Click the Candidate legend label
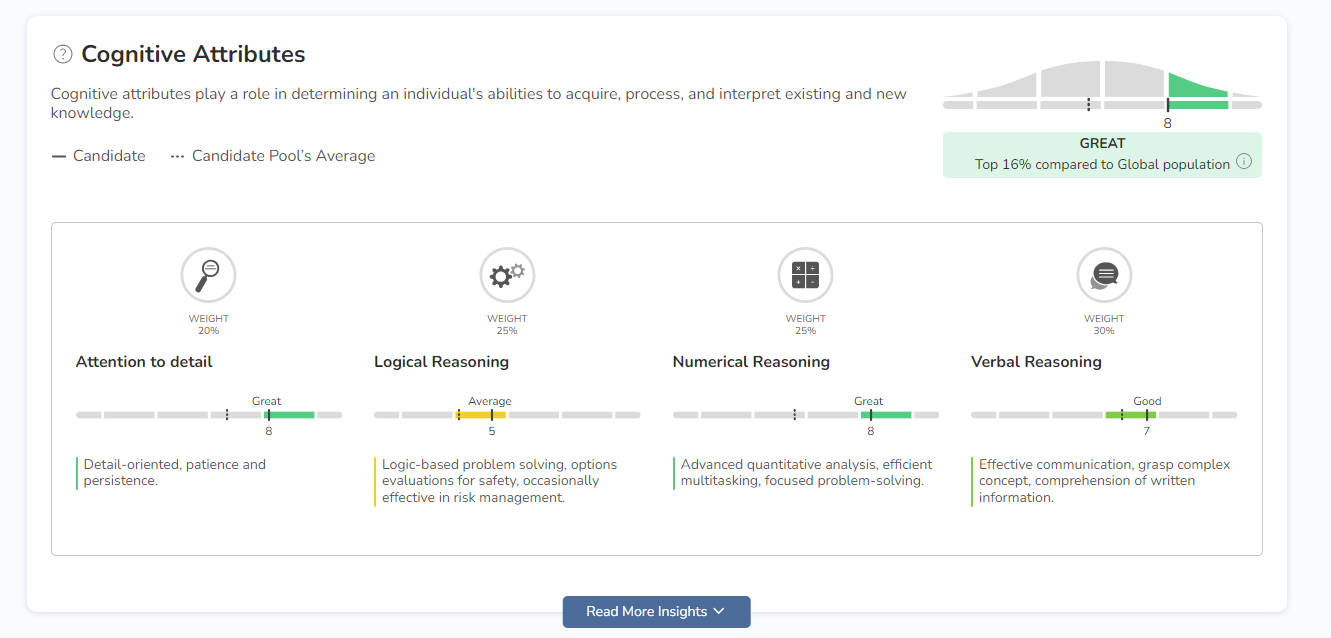Viewport: 1331px width, 638px height. click(109, 156)
